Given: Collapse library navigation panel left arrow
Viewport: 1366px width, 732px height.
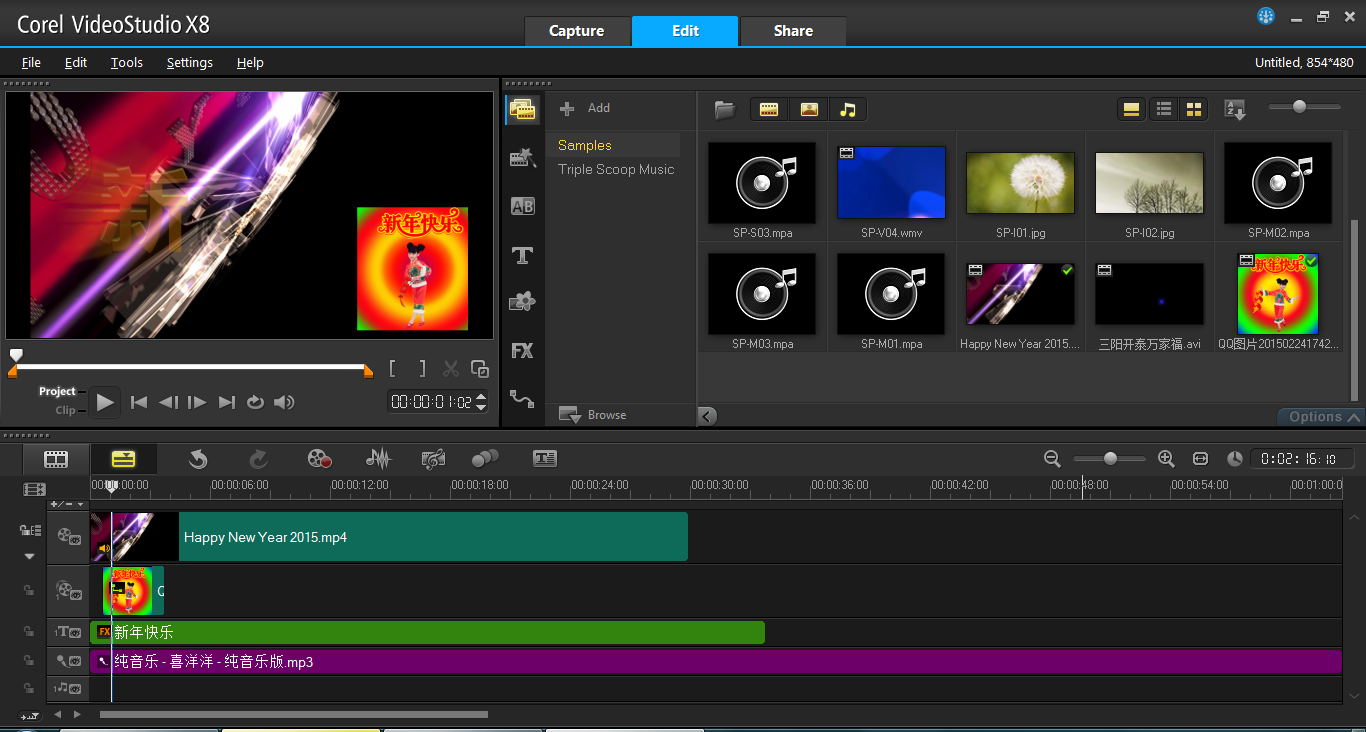Looking at the screenshot, I should pyautogui.click(x=707, y=416).
